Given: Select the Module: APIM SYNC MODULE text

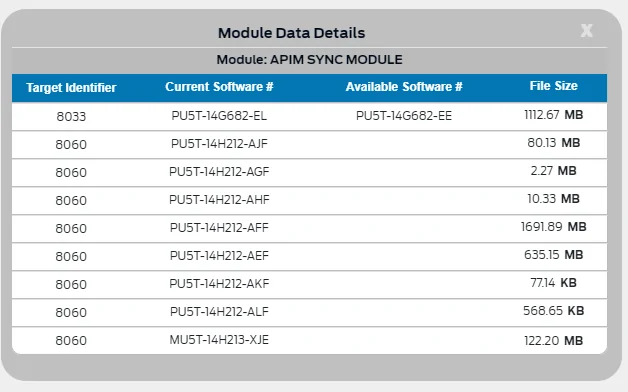Looking at the screenshot, I should click(310, 60).
